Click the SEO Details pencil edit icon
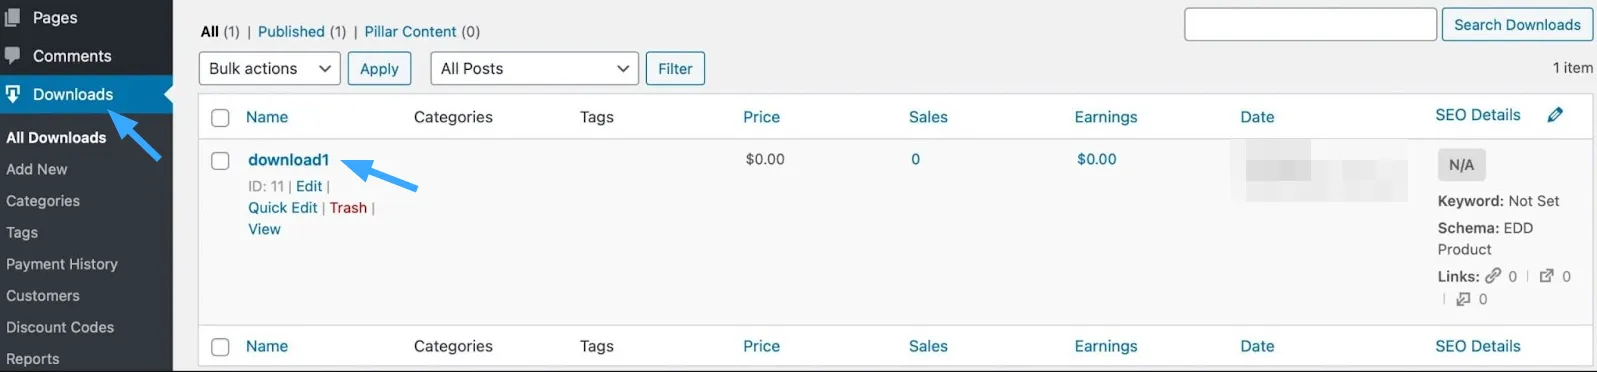 [1555, 115]
